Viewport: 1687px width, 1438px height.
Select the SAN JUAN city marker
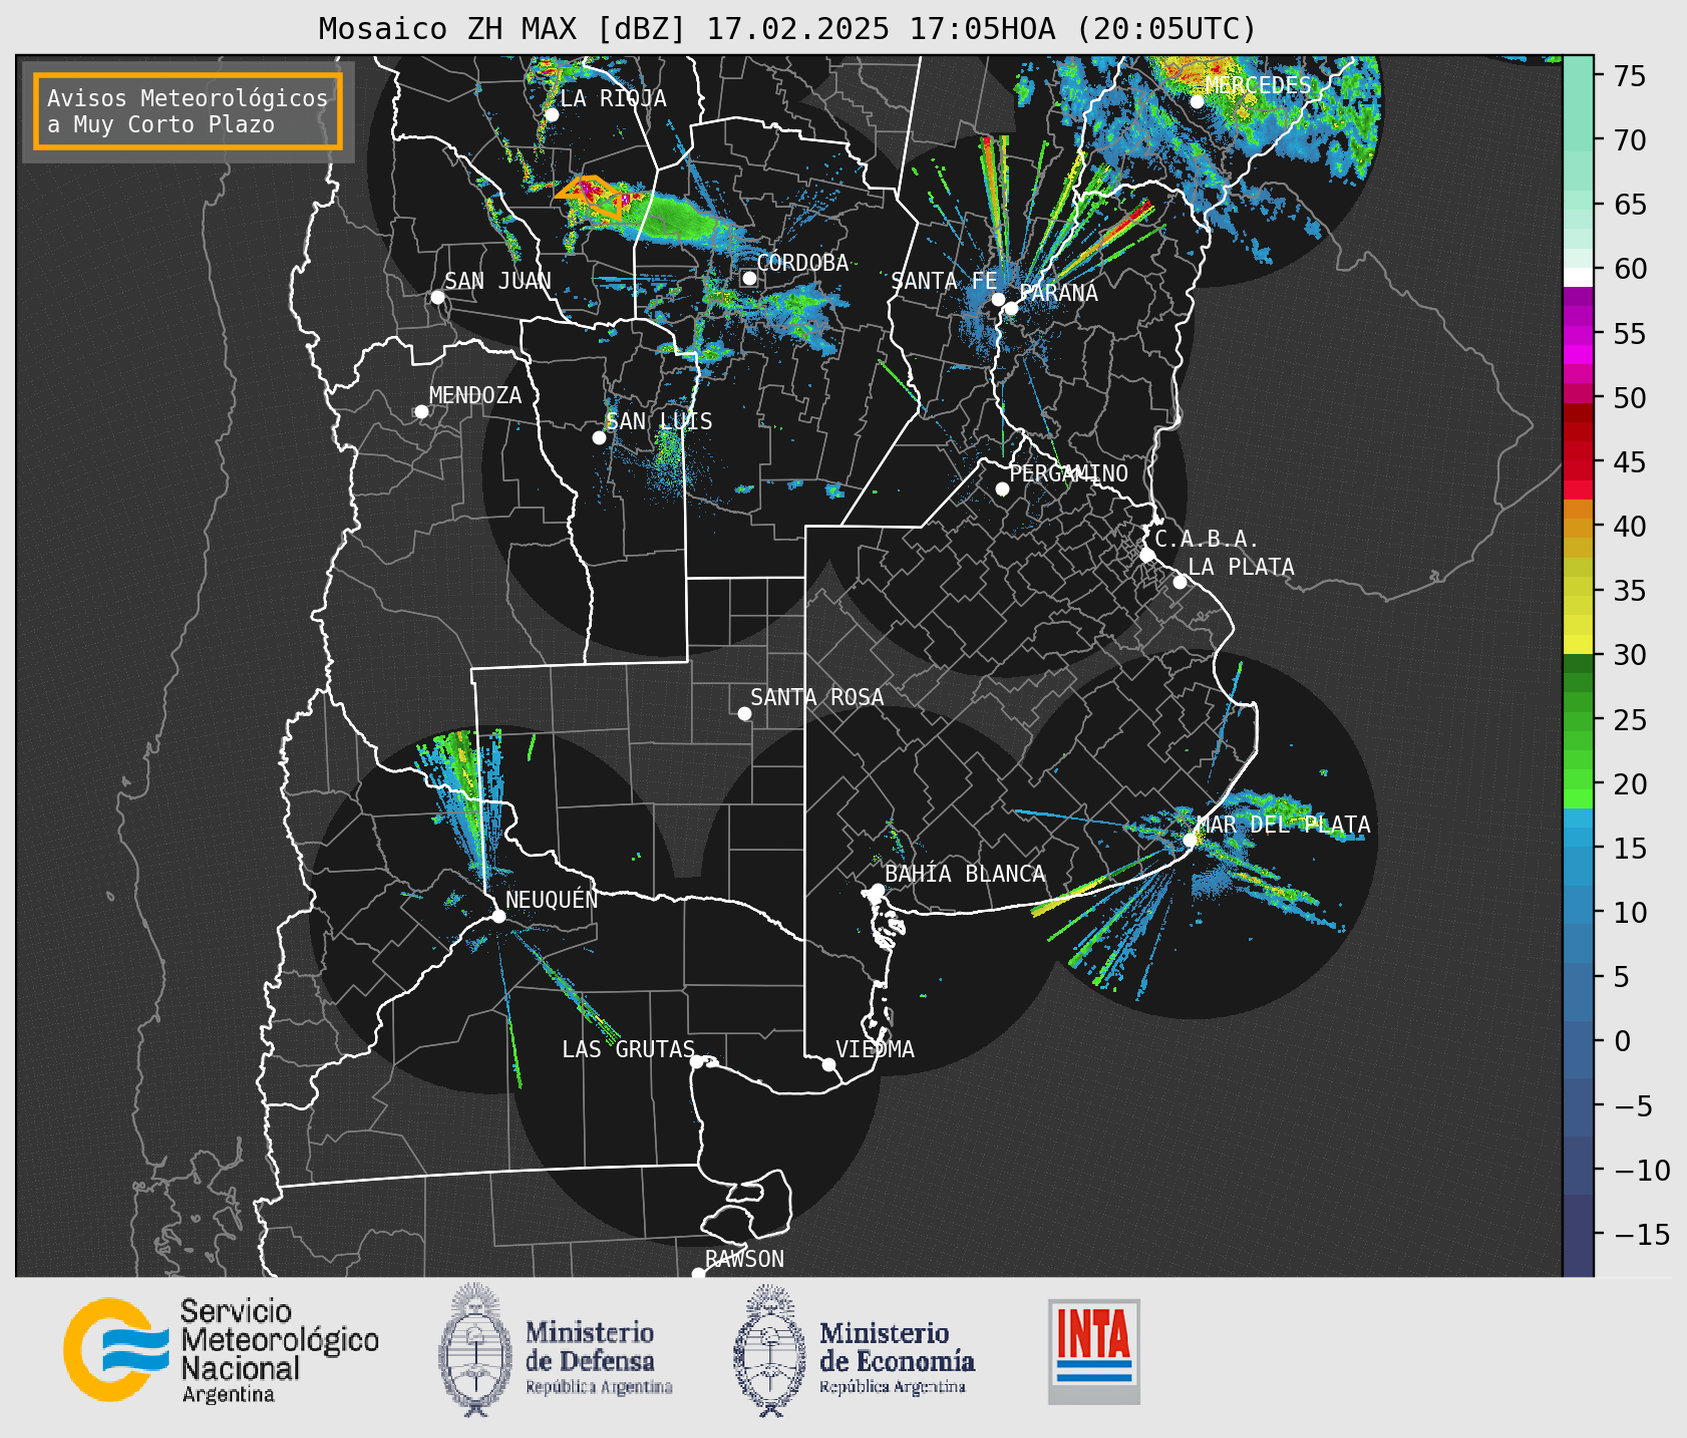point(437,297)
